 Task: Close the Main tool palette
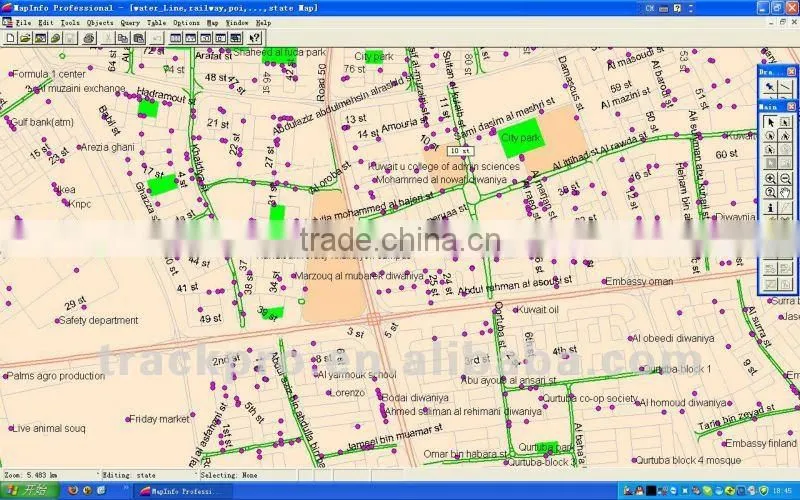point(791,107)
